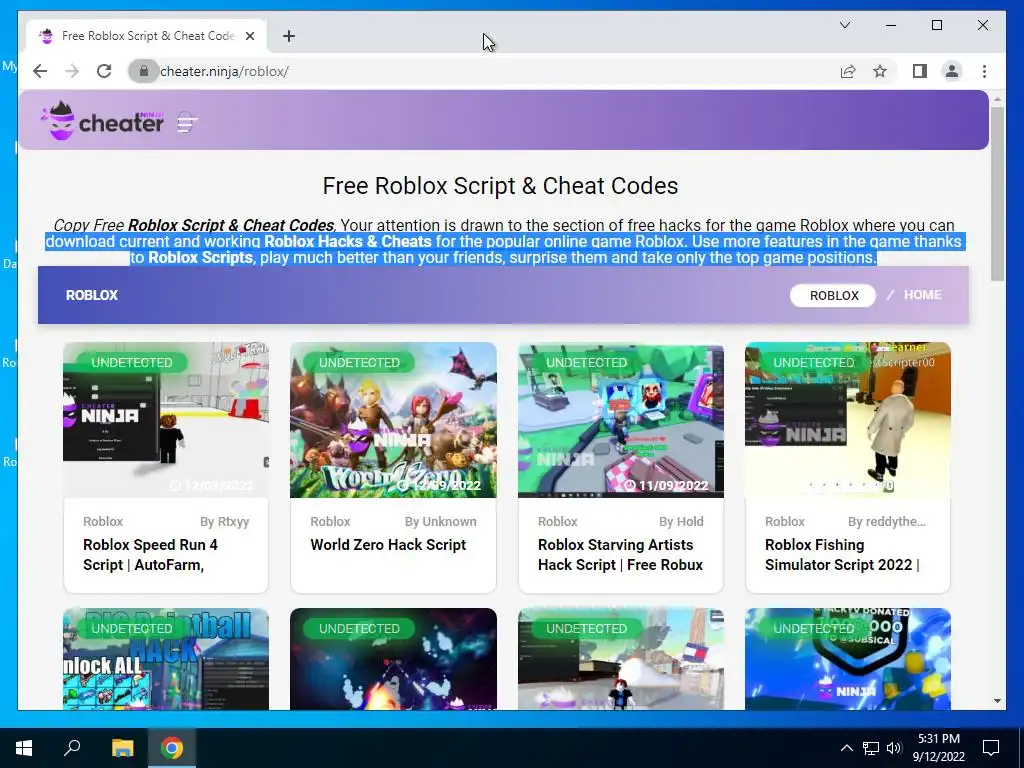This screenshot has height=768, width=1024.
Task: Click Roblox Fishing Simulator Script 2022 title
Action: pyautogui.click(x=842, y=554)
